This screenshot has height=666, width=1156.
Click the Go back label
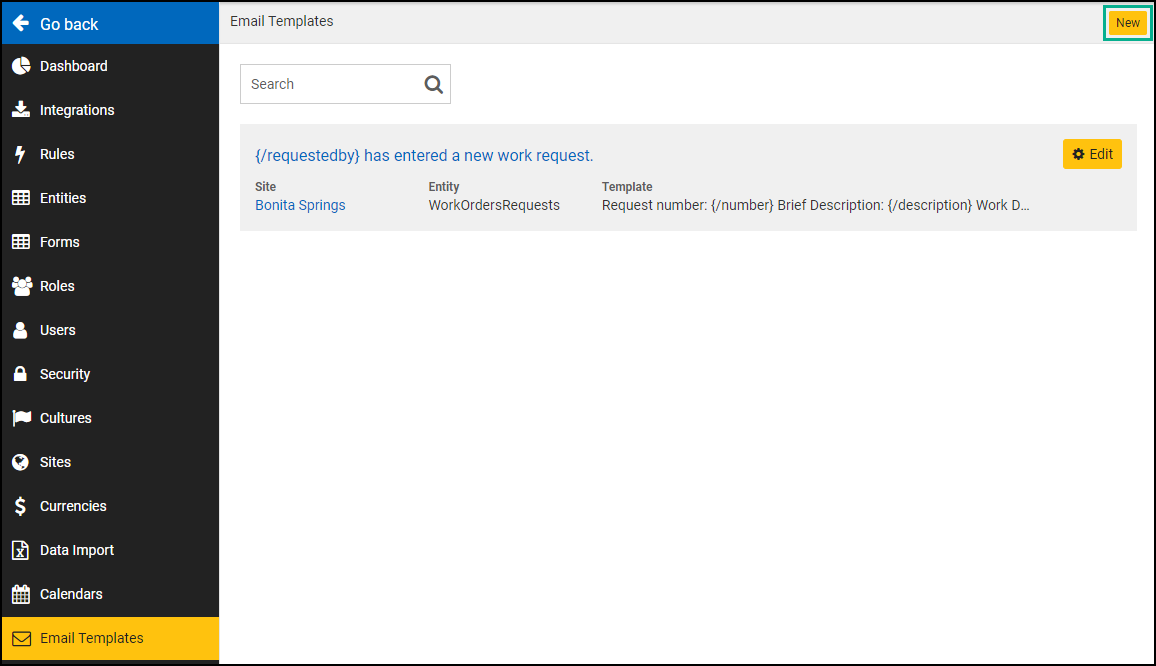[x=69, y=24]
